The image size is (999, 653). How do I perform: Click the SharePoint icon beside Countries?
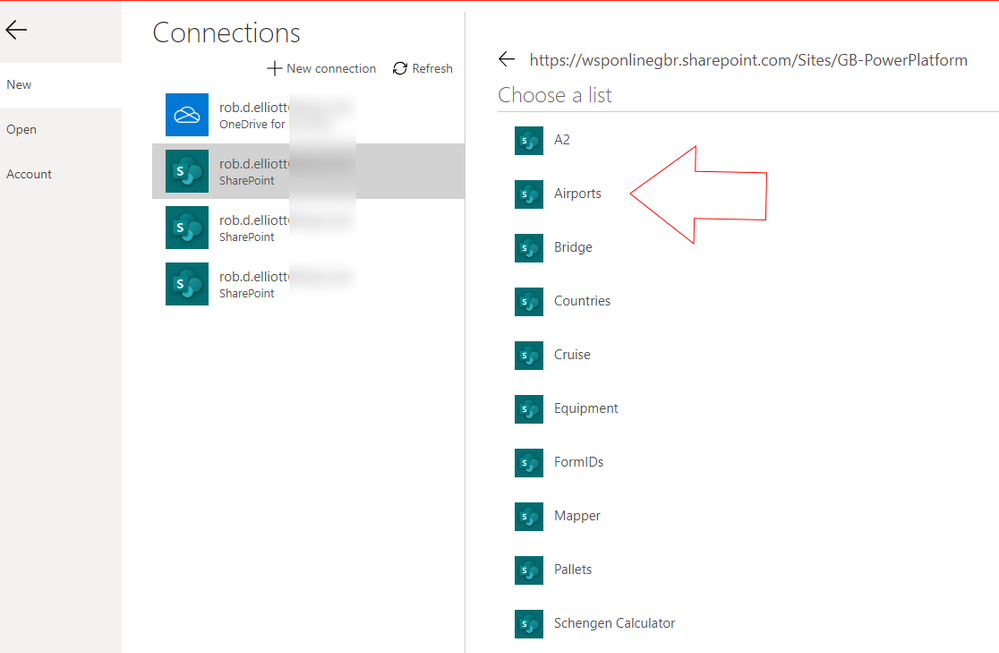click(x=529, y=302)
